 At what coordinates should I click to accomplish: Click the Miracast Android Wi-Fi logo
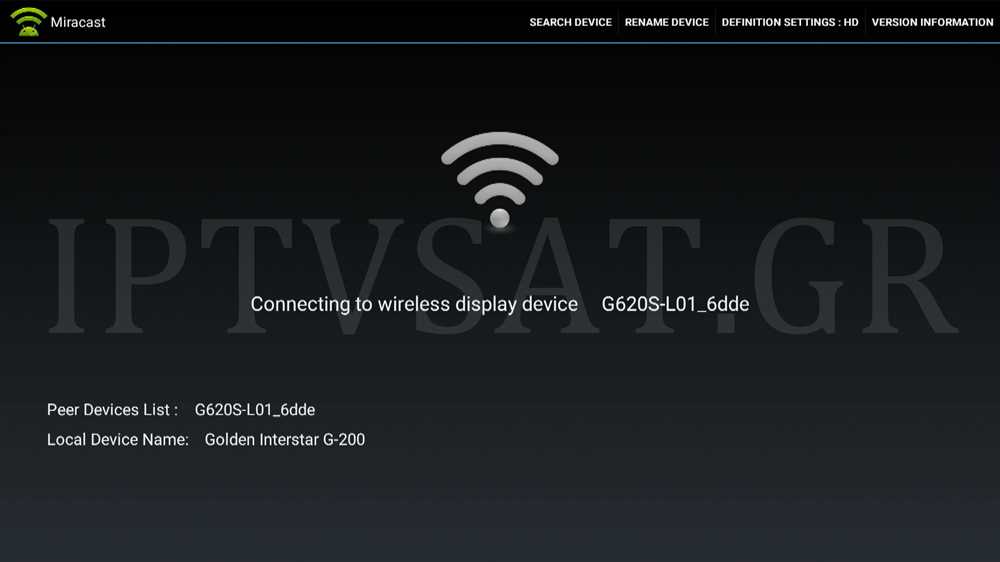pos(28,22)
